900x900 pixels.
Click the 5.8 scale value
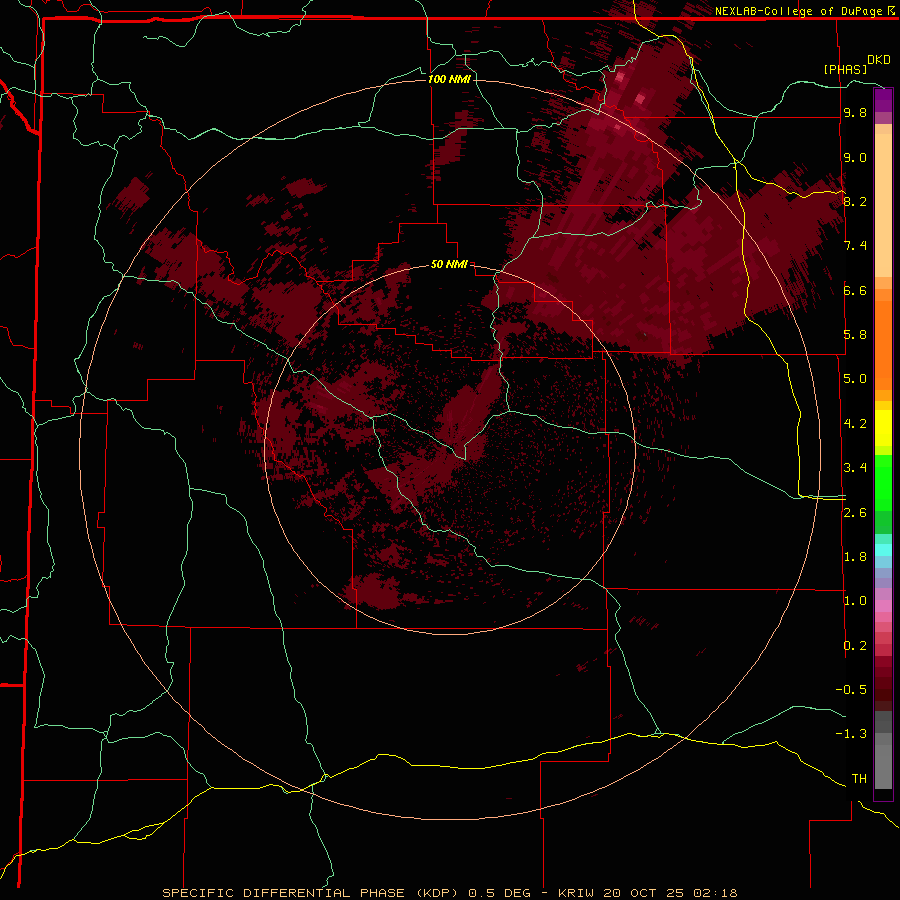[855, 335]
